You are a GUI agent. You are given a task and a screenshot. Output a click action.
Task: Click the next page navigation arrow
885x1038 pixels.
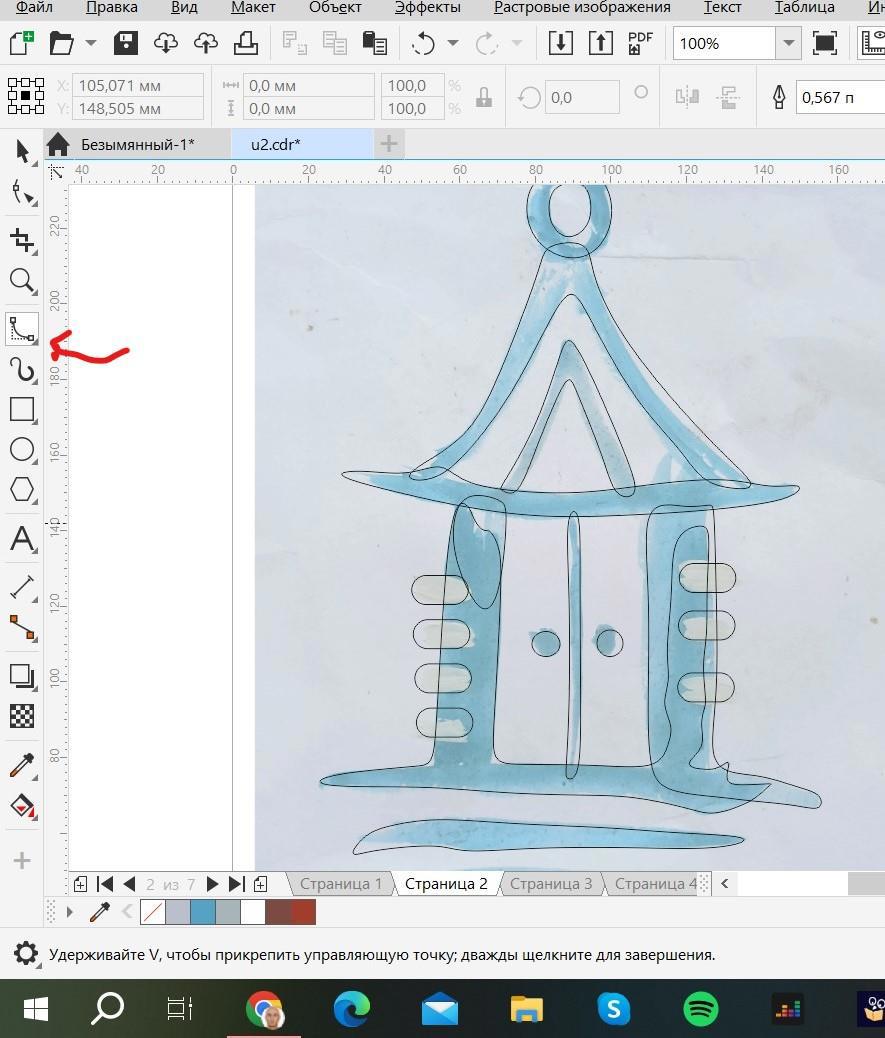point(212,884)
